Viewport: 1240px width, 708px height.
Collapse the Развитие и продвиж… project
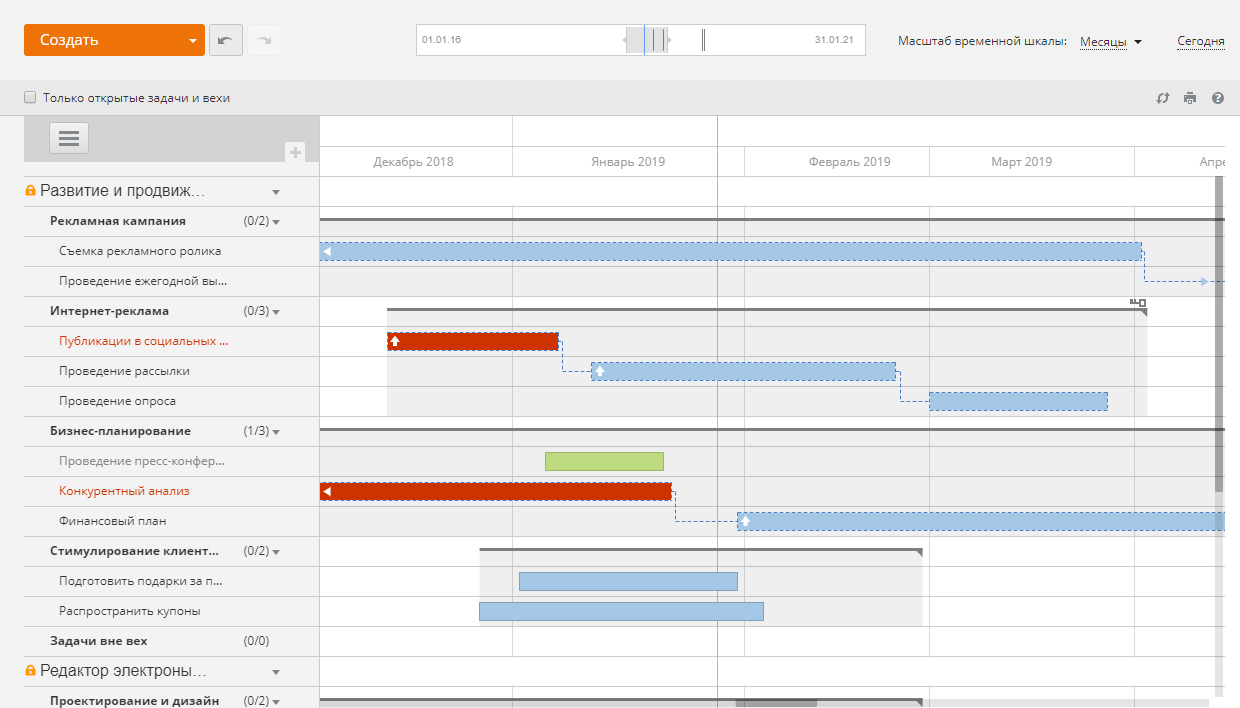coord(276,192)
